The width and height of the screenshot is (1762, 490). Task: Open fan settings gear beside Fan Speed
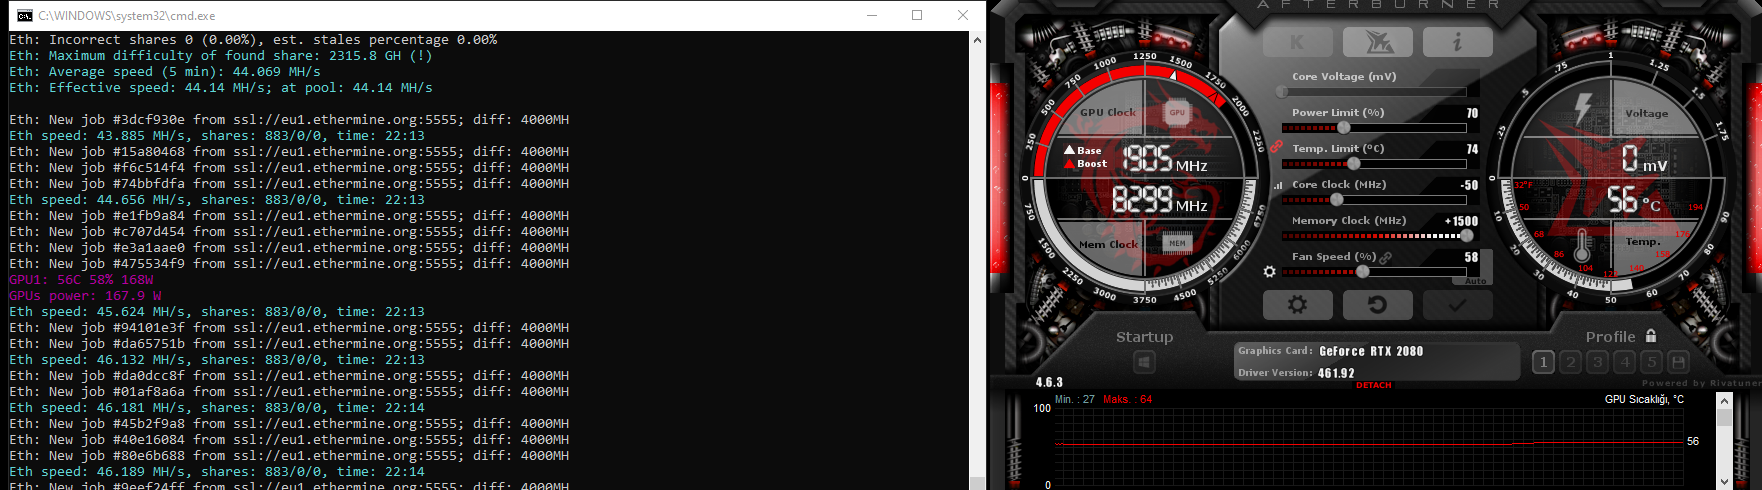pyautogui.click(x=1269, y=271)
